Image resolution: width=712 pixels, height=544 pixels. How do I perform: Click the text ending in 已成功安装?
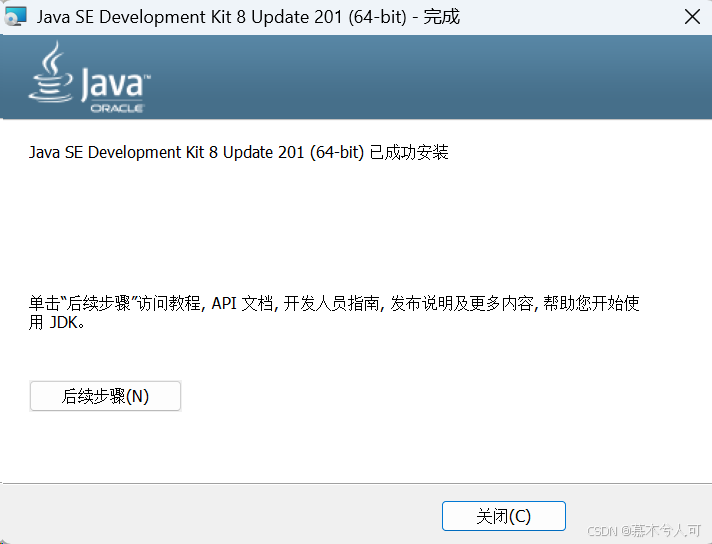238,152
